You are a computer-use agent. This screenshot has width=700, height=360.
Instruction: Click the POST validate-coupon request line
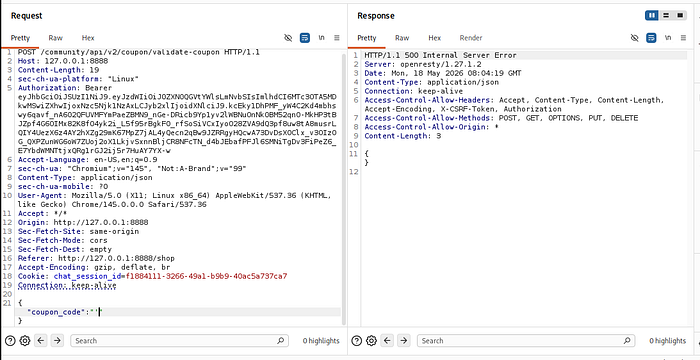click(x=138, y=52)
